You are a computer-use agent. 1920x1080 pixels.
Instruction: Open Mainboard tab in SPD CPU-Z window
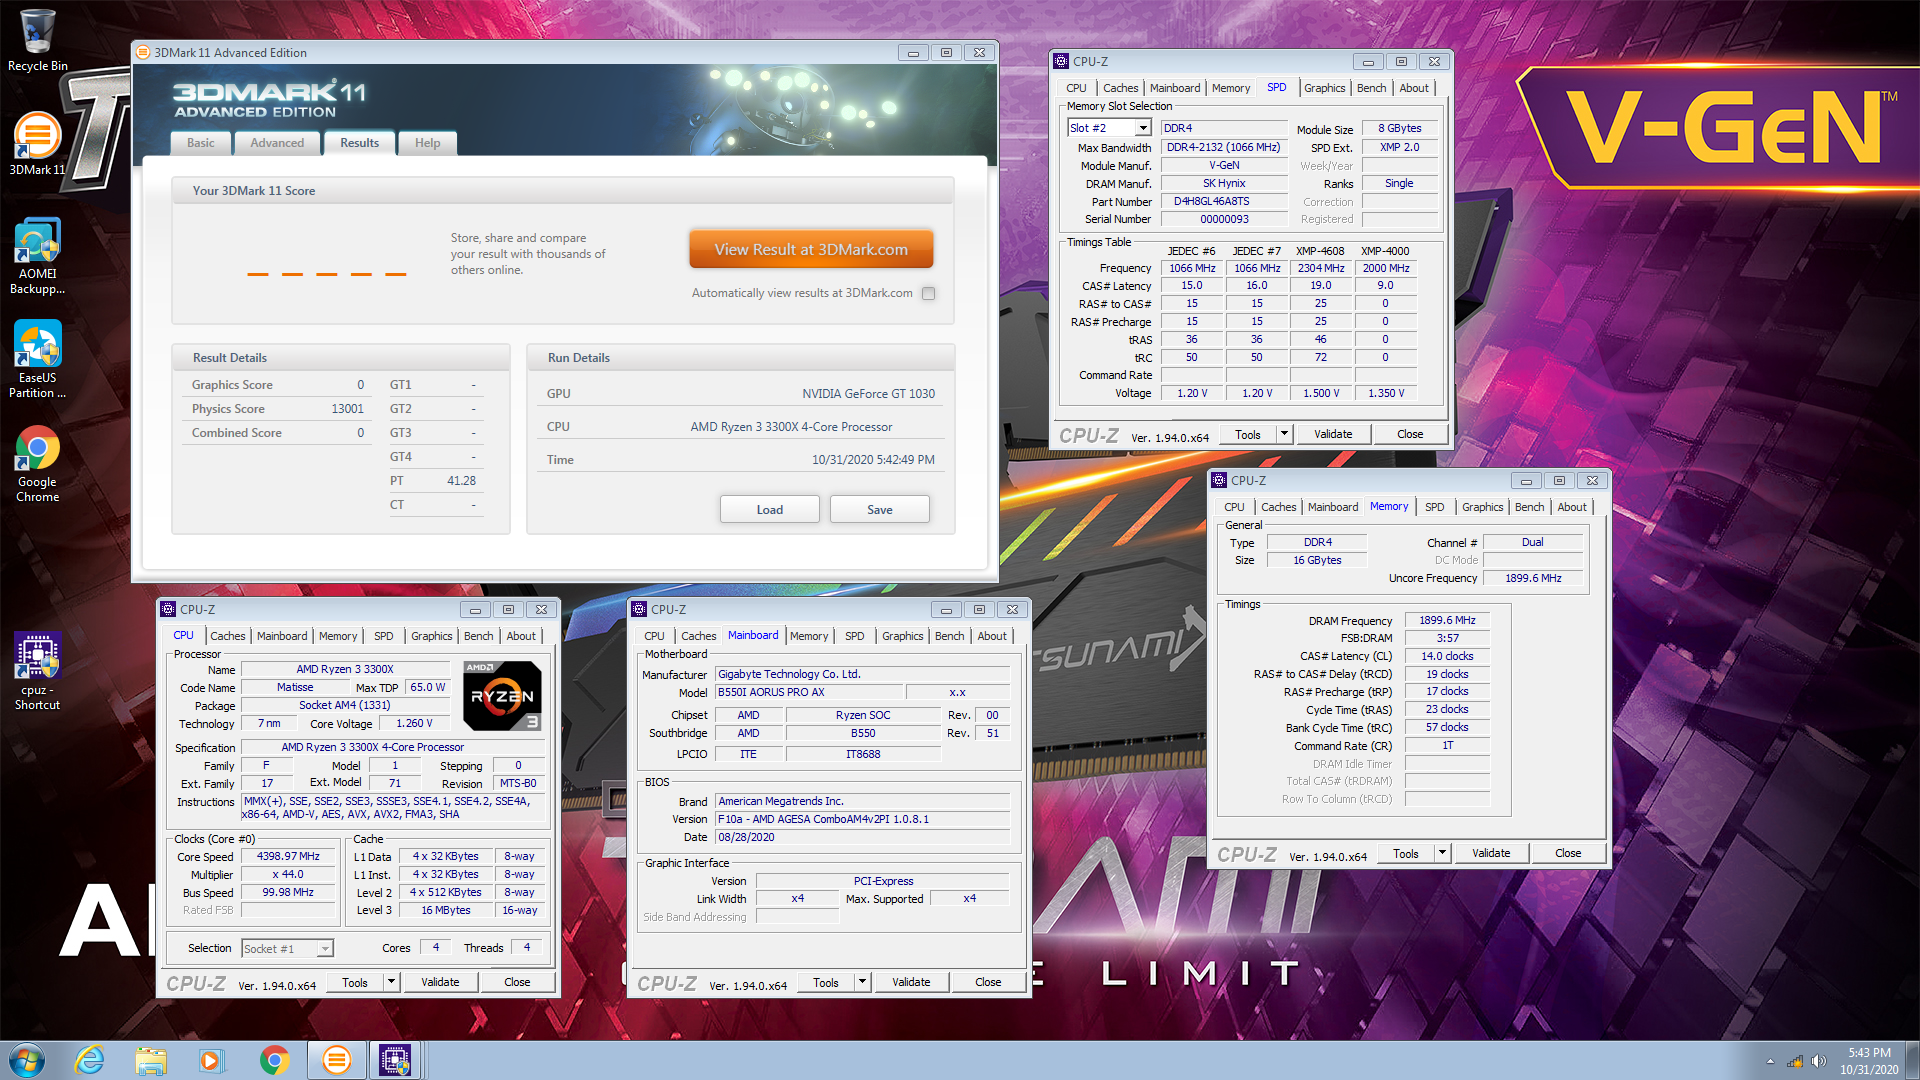click(1175, 88)
